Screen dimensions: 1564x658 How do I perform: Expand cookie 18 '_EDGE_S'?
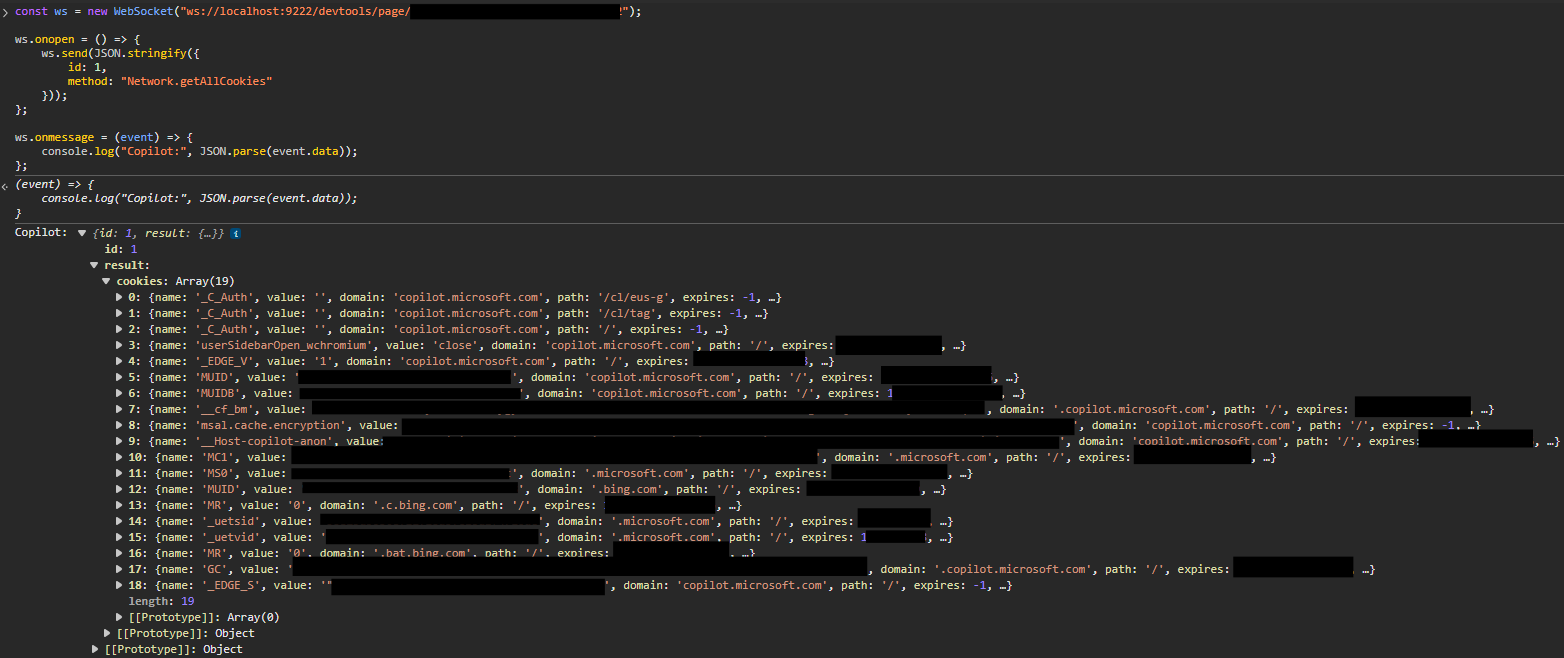[x=120, y=585]
